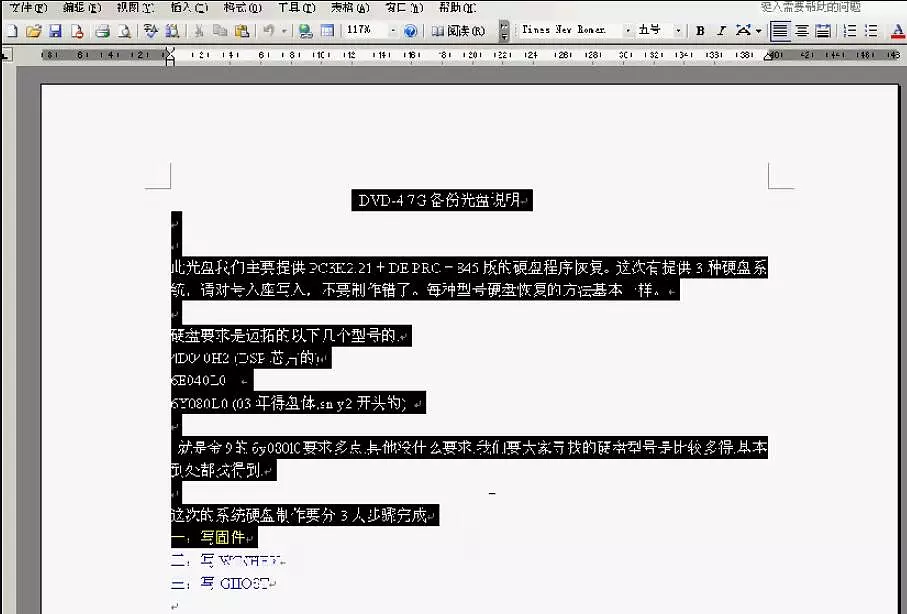Switch to Reading layout 阅读(R)

pyautogui.click(x=458, y=31)
